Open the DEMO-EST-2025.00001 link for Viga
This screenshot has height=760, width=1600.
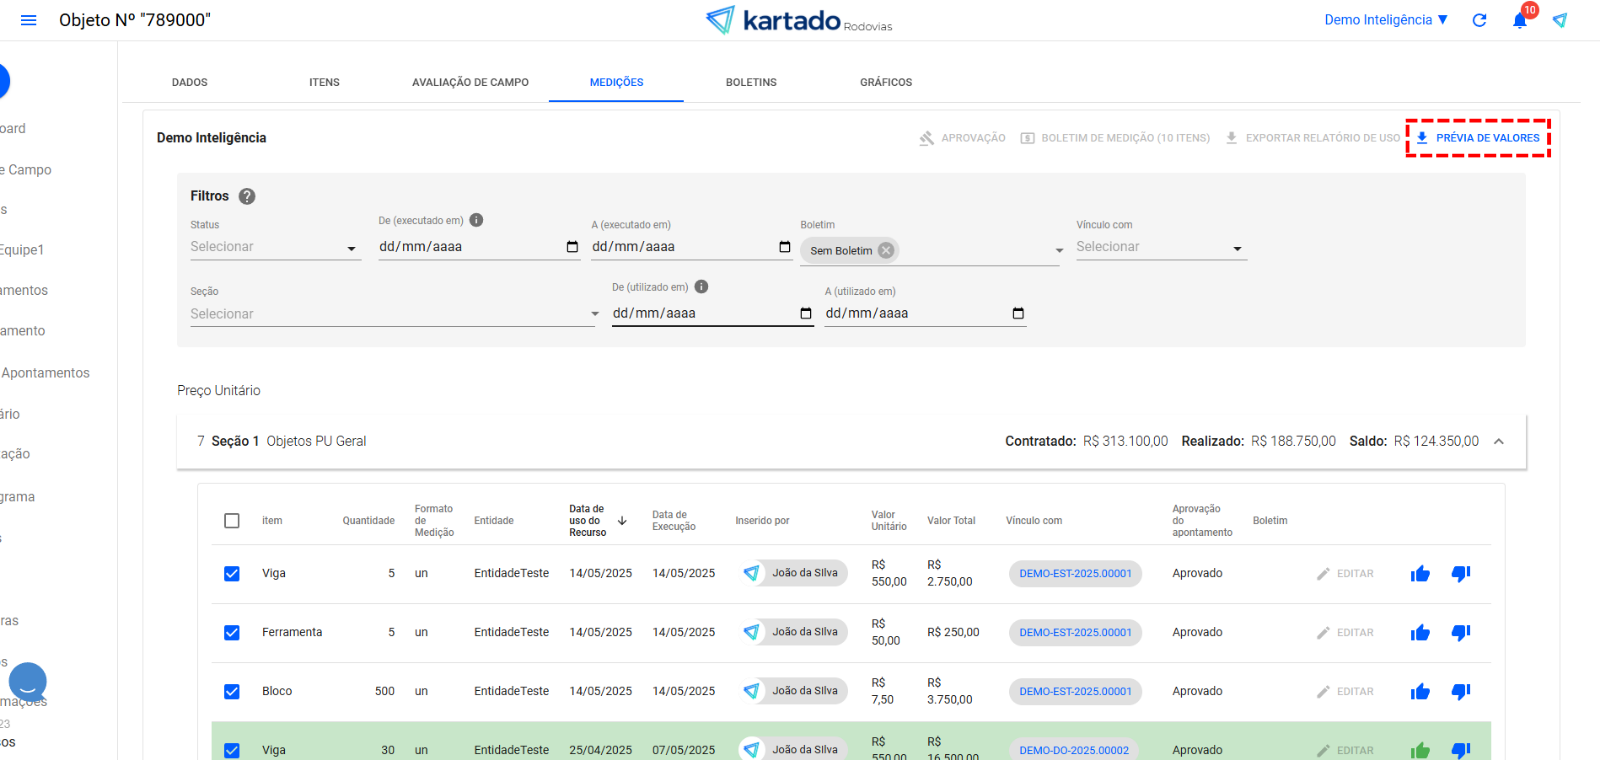[x=1075, y=574]
